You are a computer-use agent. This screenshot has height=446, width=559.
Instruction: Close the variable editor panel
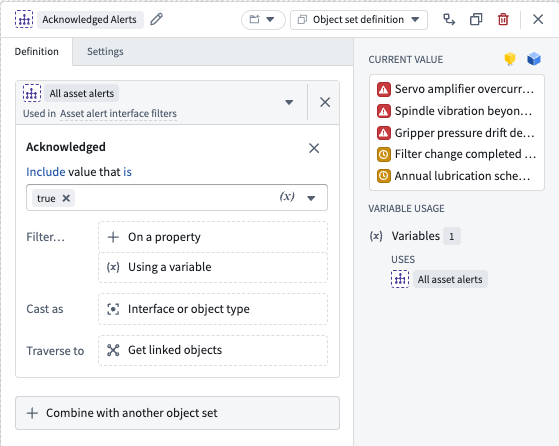point(538,19)
